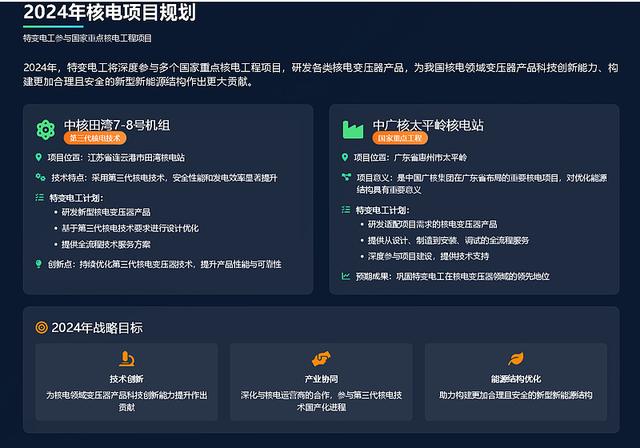Click the 技术创新 goal title
Viewport: 640px width, 448px height.
tap(127, 379)
